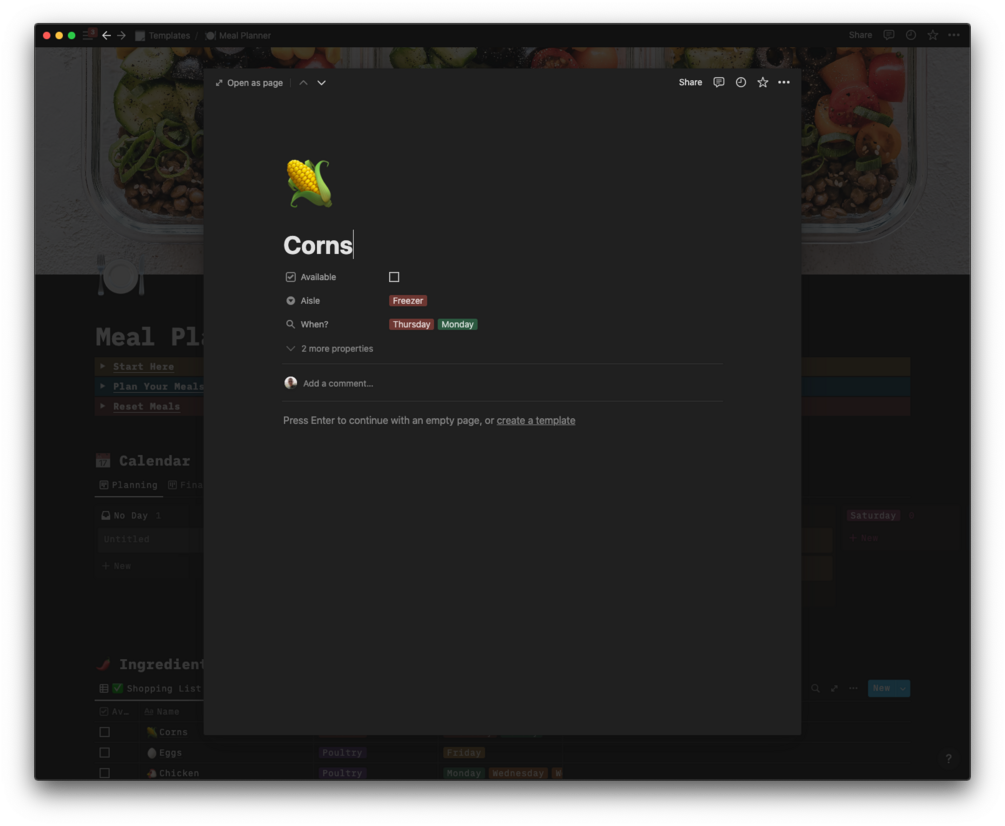
Task: Switch to the Planning tab in Calendar
Action: coord(128,485)
